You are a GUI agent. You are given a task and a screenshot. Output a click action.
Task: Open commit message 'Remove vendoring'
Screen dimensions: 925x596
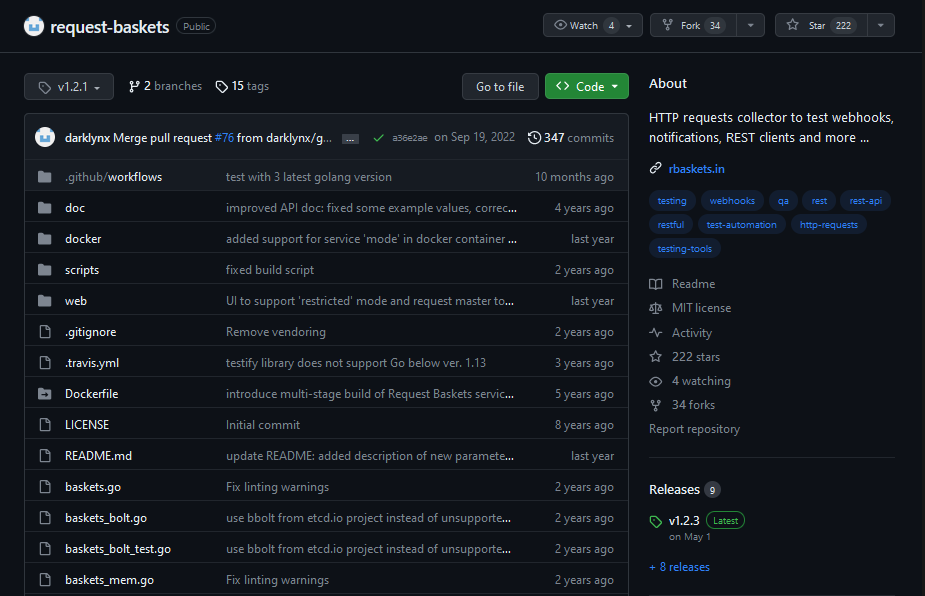pyautogui.click(x=275, y=332)
